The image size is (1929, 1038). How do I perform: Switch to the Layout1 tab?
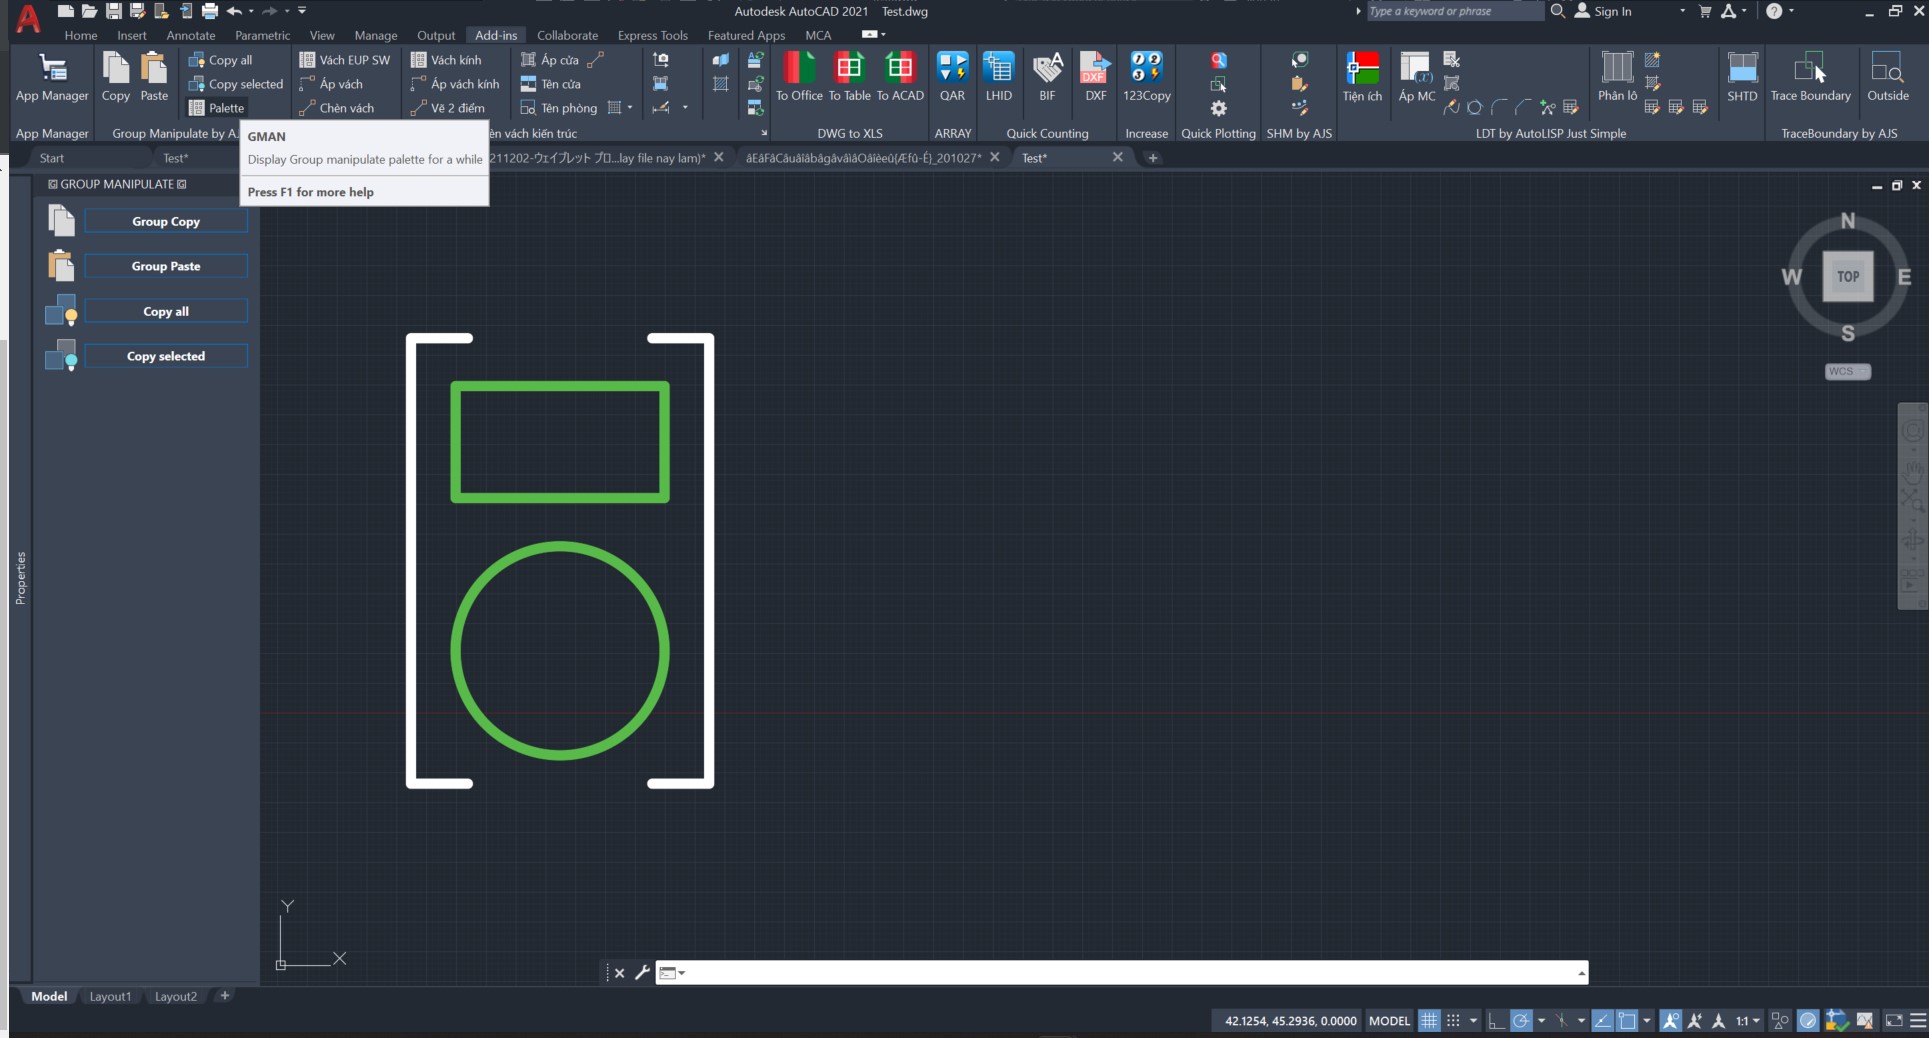pos(110,996)
